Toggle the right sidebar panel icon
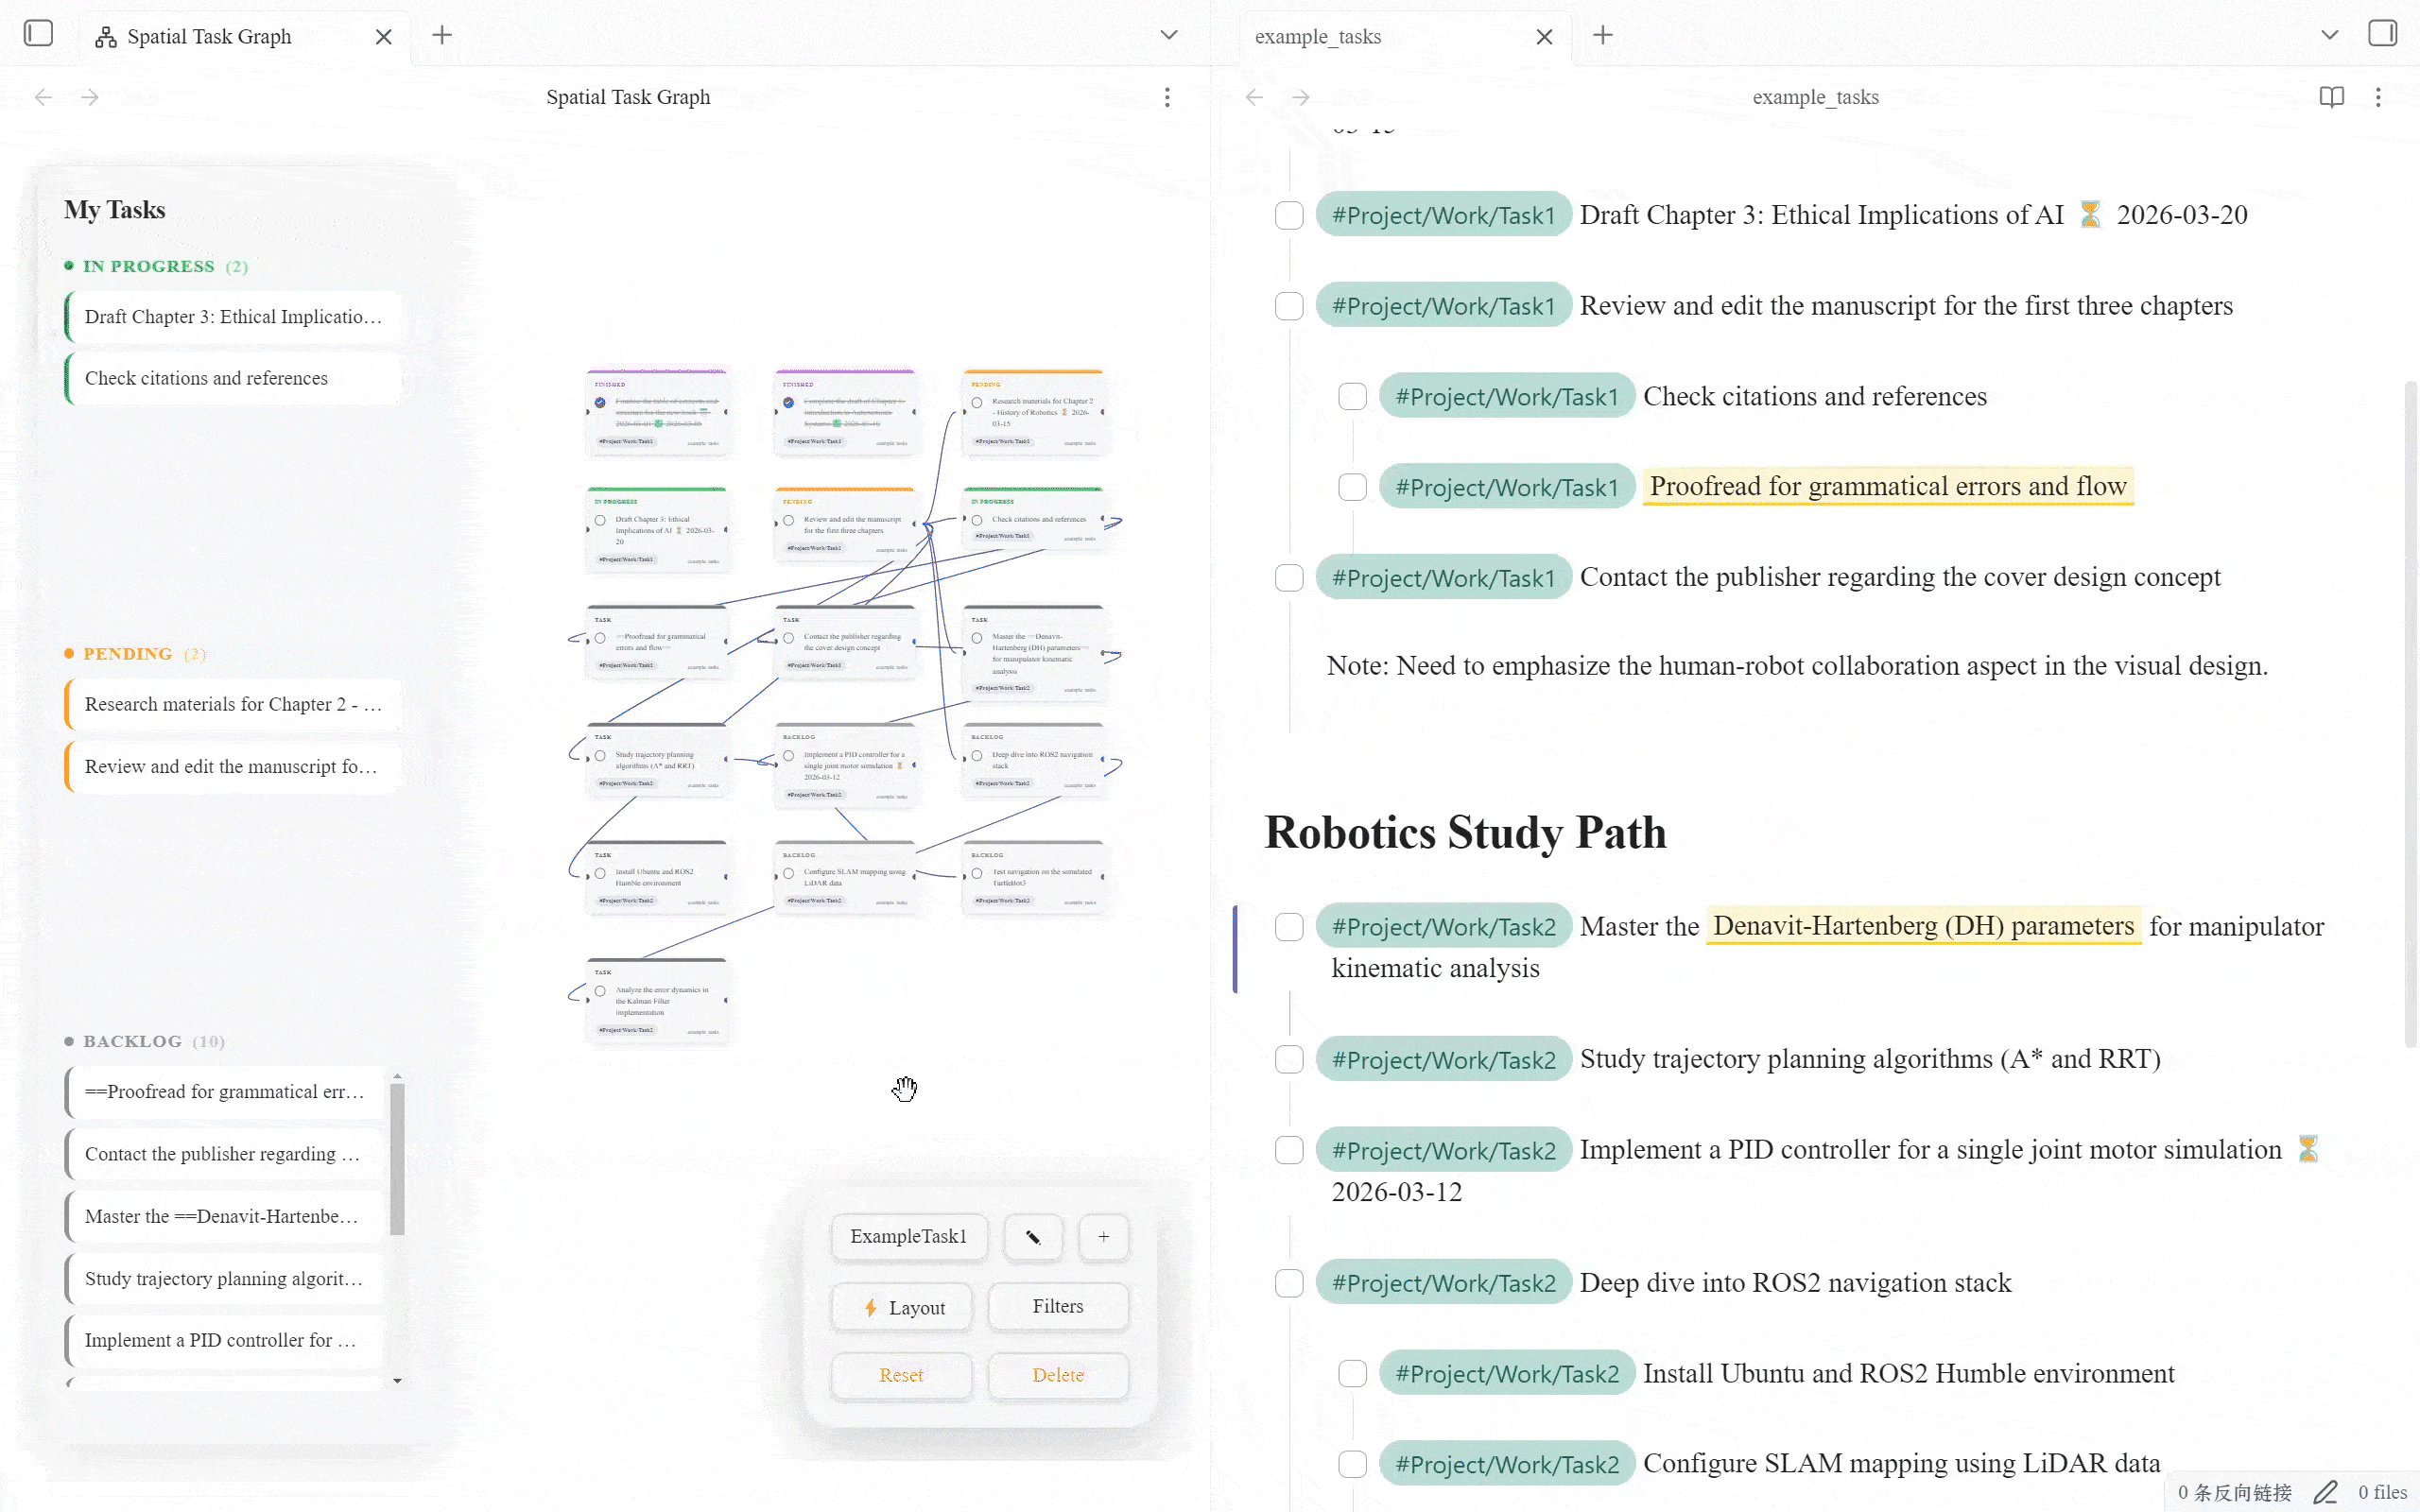 (2382, 34)
